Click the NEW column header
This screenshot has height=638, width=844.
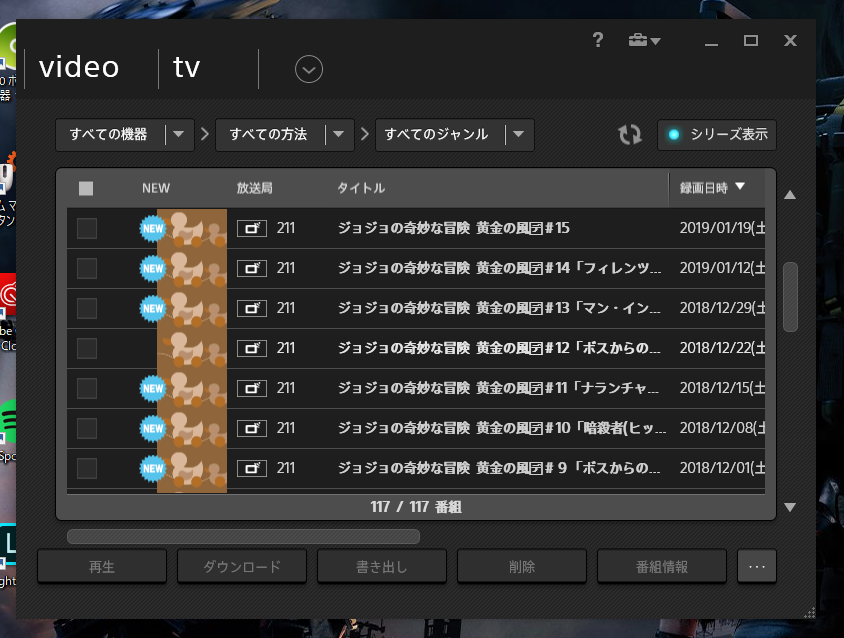click(156, 188)
